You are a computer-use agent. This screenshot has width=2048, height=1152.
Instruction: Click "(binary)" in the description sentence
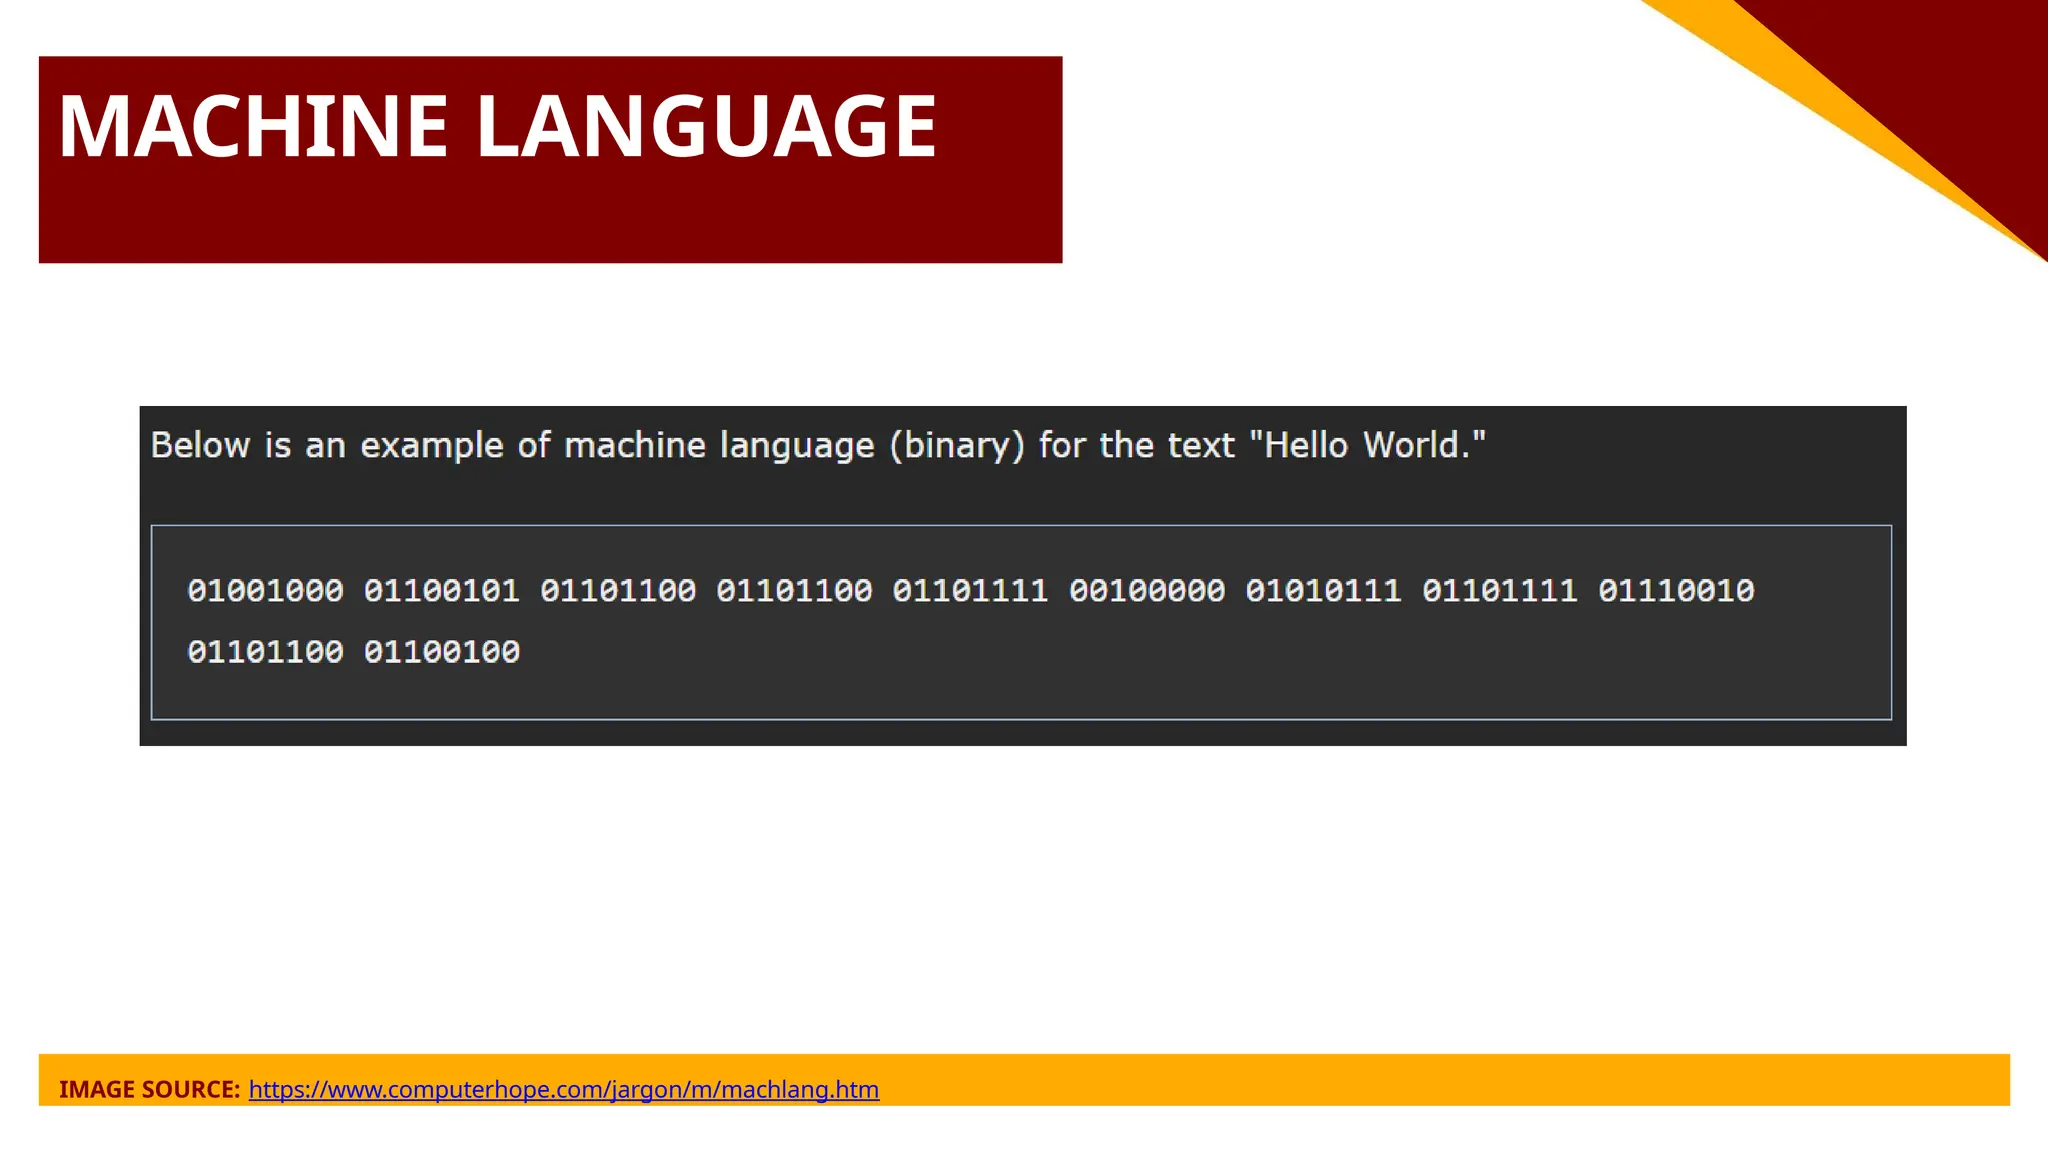pyautogui.click(x=957, y=445)
